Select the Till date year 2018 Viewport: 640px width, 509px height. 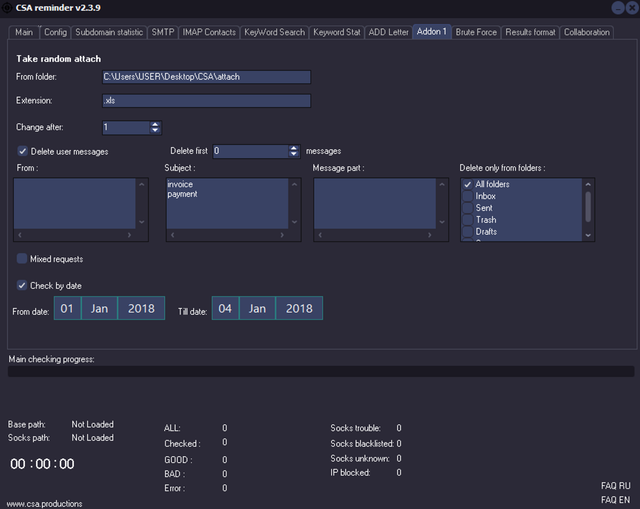click(299, 308)
